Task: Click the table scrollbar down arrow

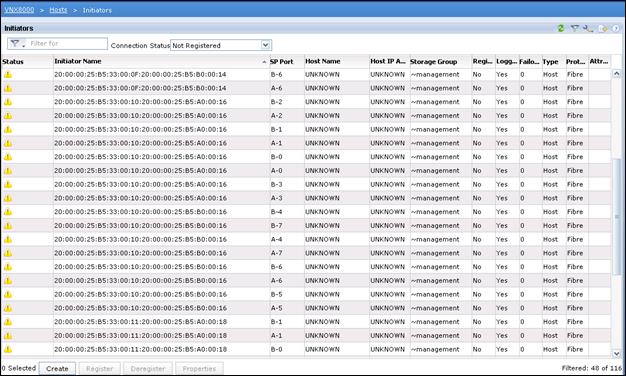Action: (616, 354)
